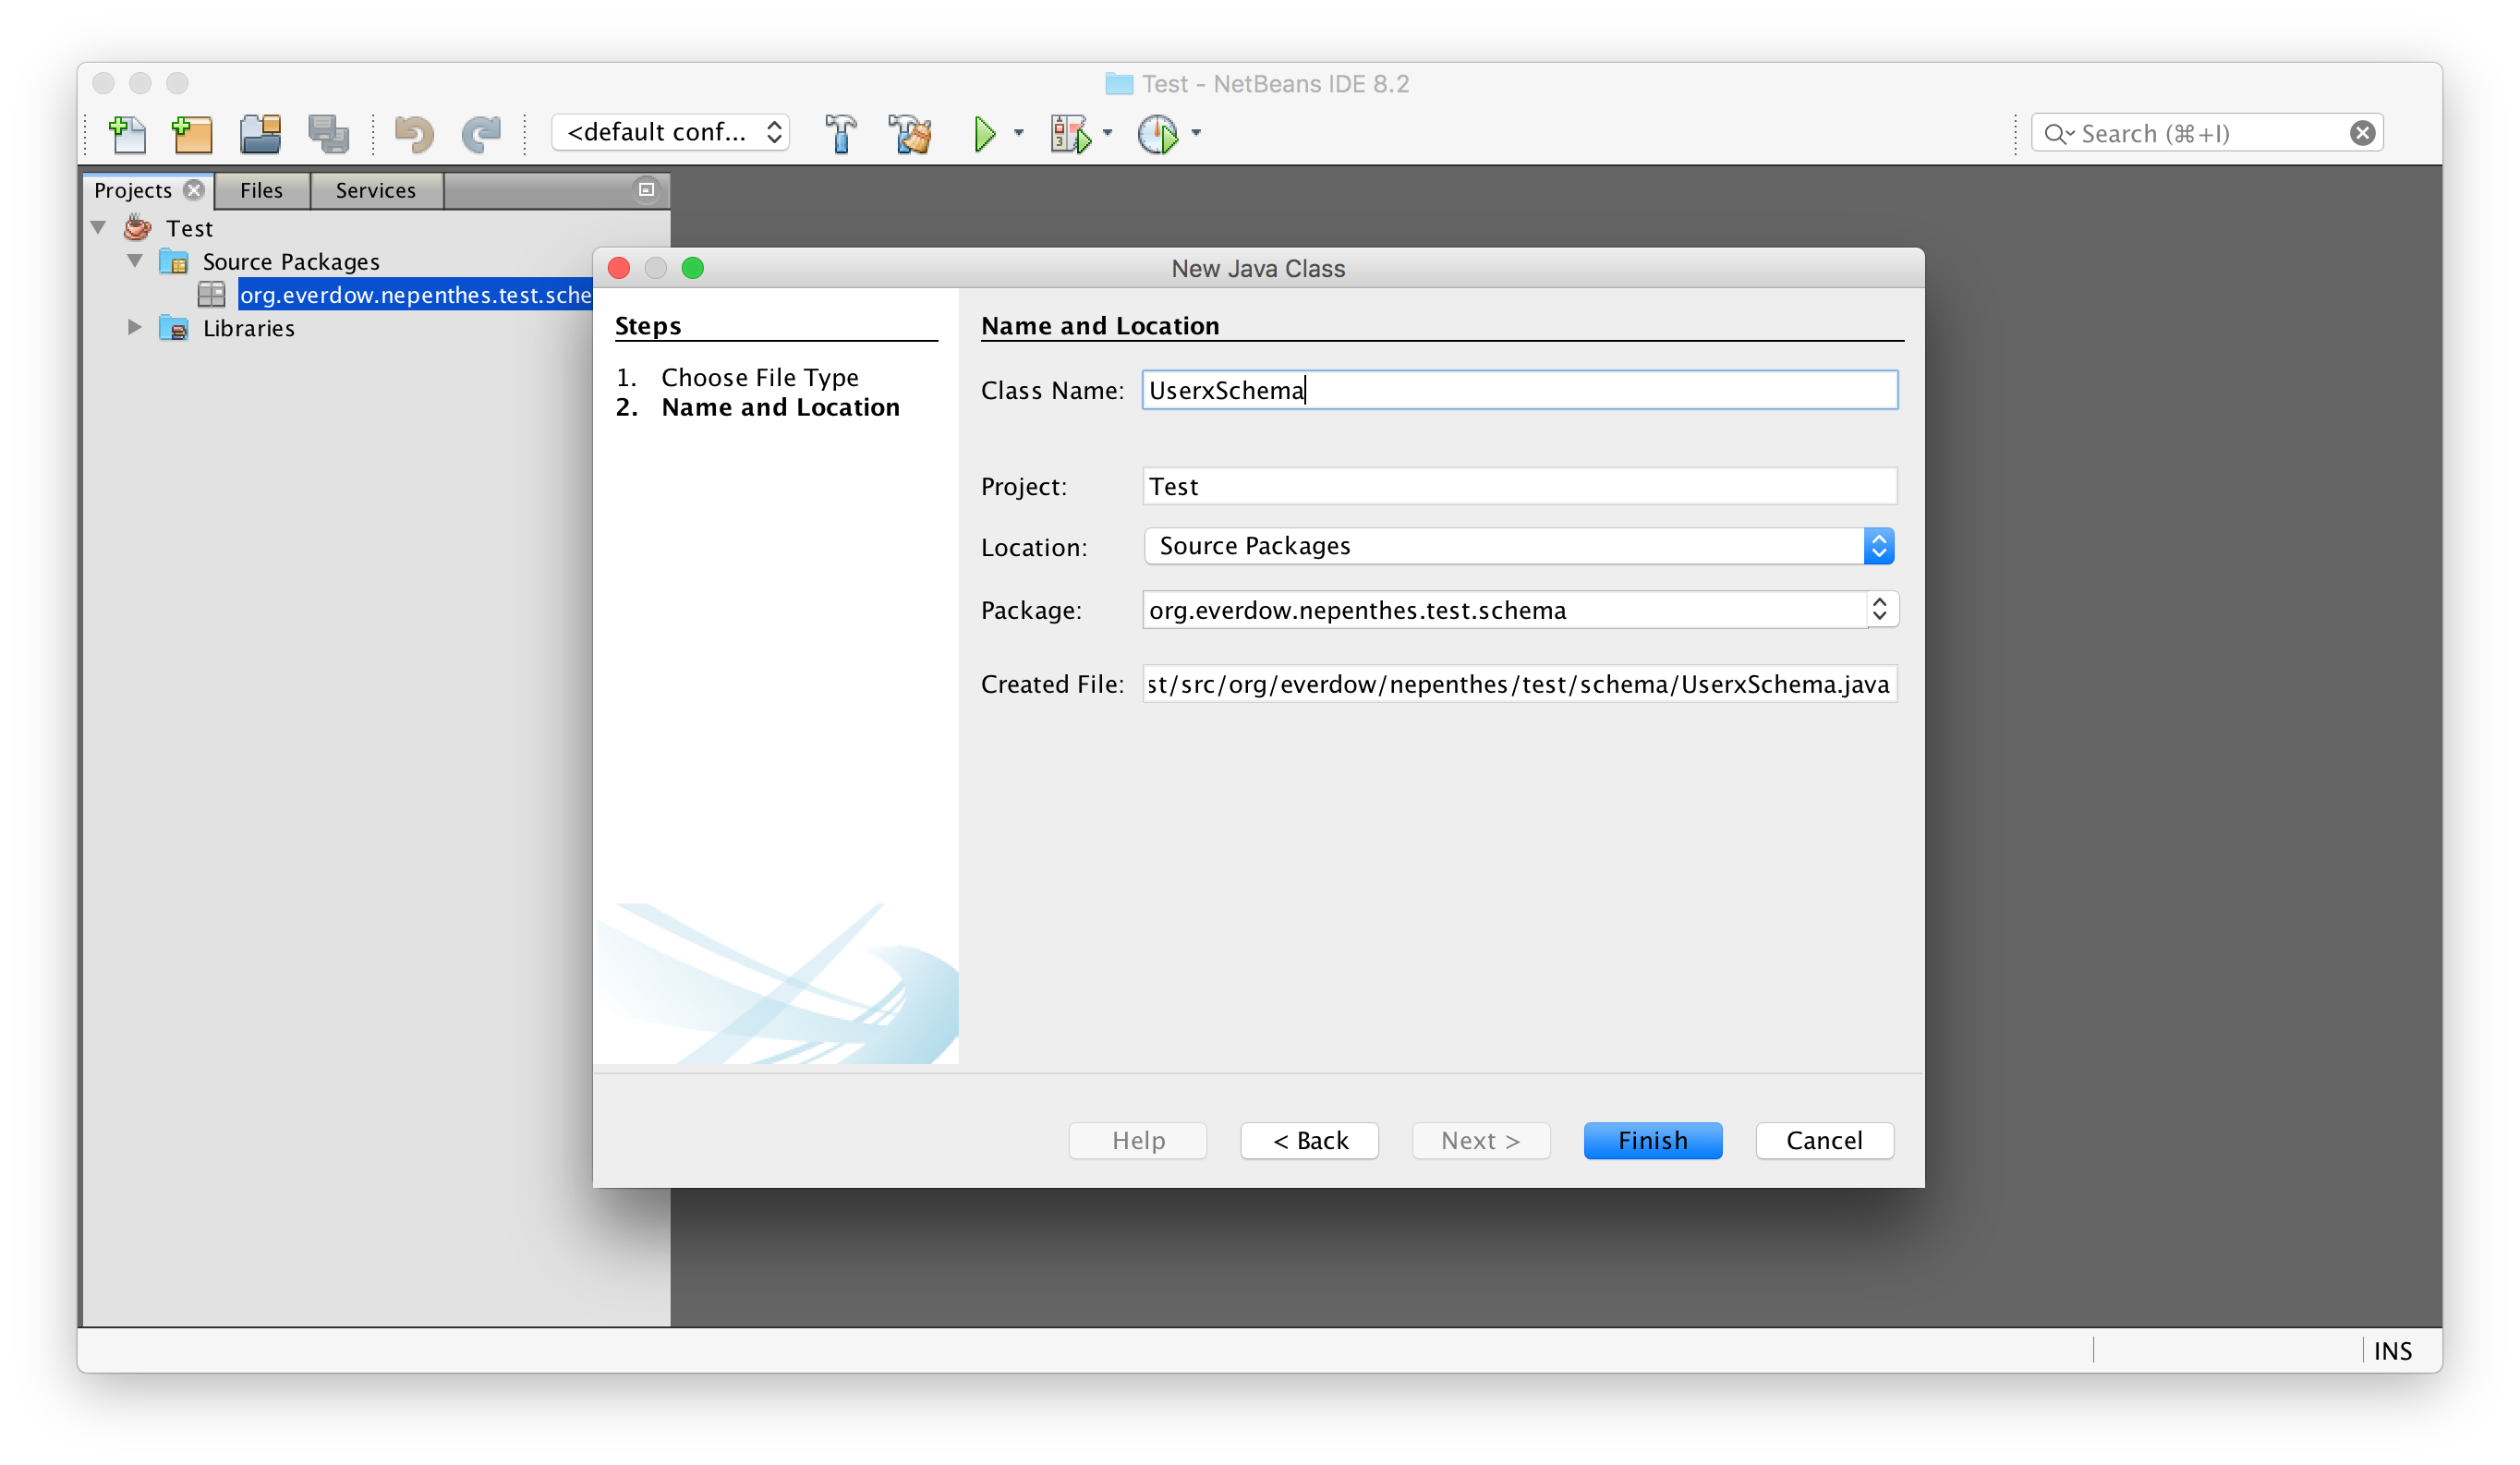Collapse the Test project tree node
The height and width of the screenshot is (1465, 2520).
tap(99, 228)
